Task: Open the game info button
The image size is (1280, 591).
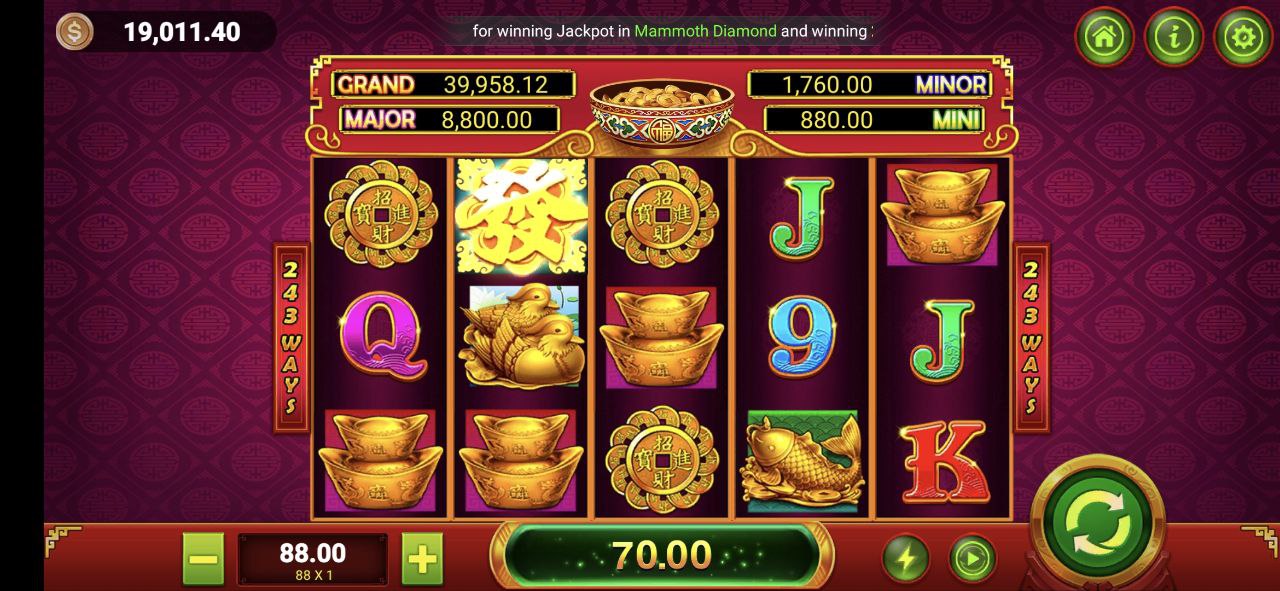Action: pyautogui.click(x=1173, y=37)
